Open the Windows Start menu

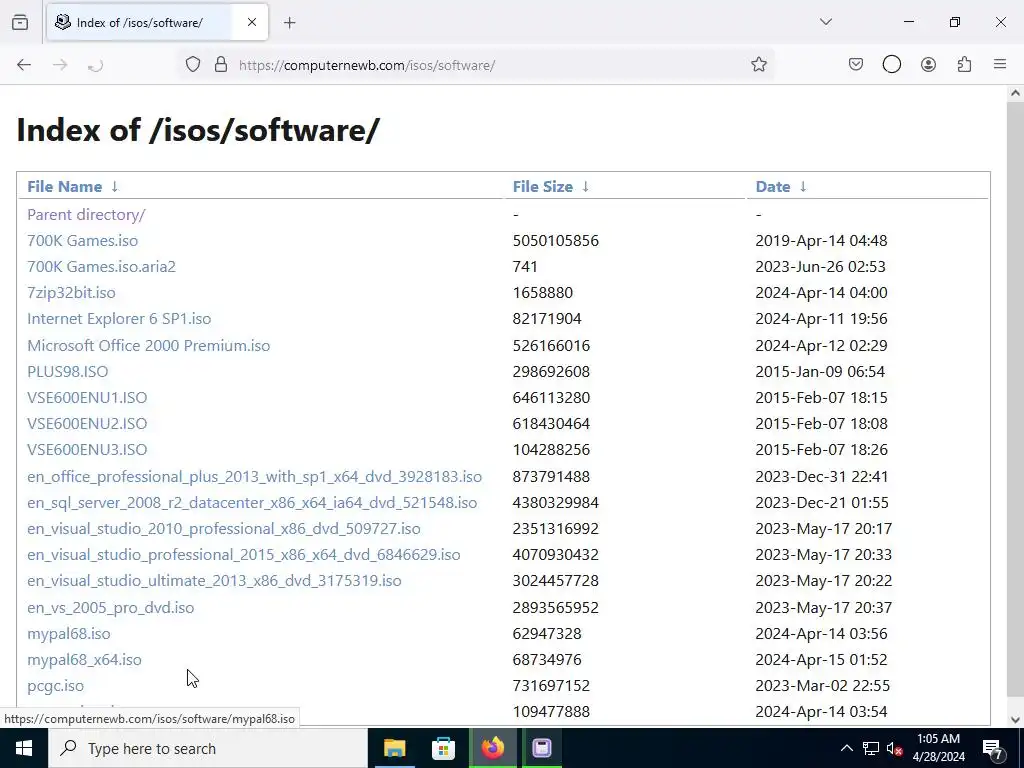(x=24, y=748)
